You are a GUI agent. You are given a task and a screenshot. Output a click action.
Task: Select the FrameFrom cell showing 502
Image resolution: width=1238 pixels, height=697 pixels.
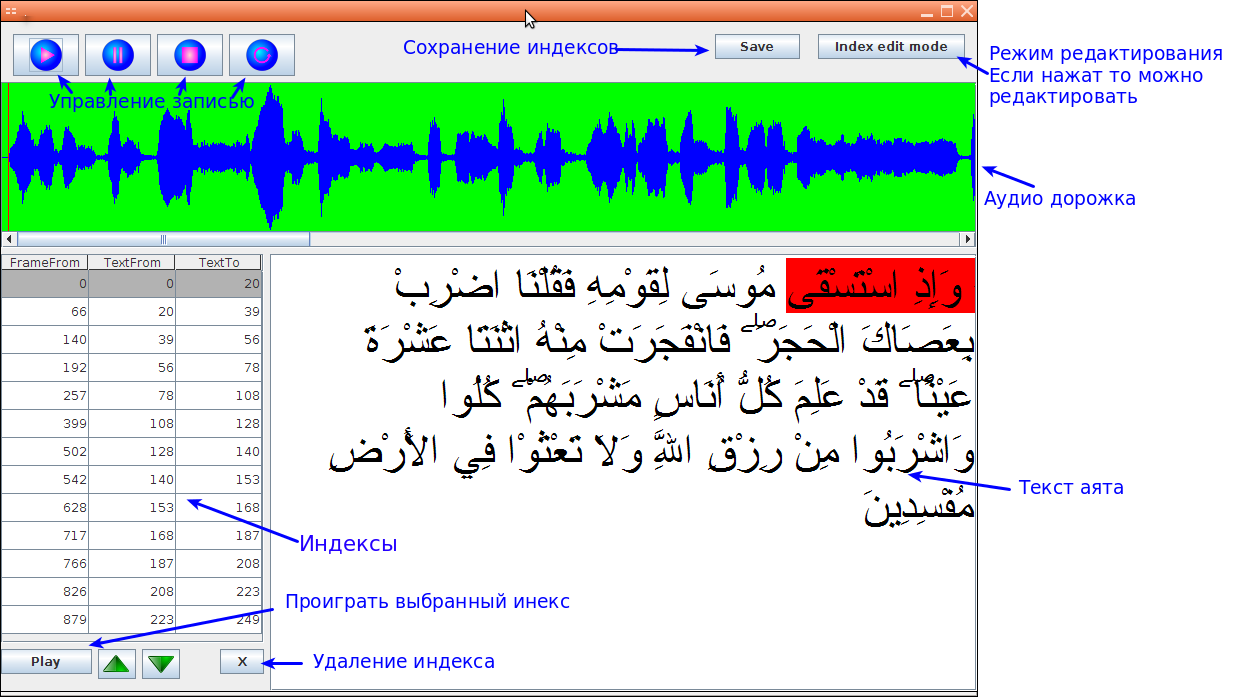(45, 452)
